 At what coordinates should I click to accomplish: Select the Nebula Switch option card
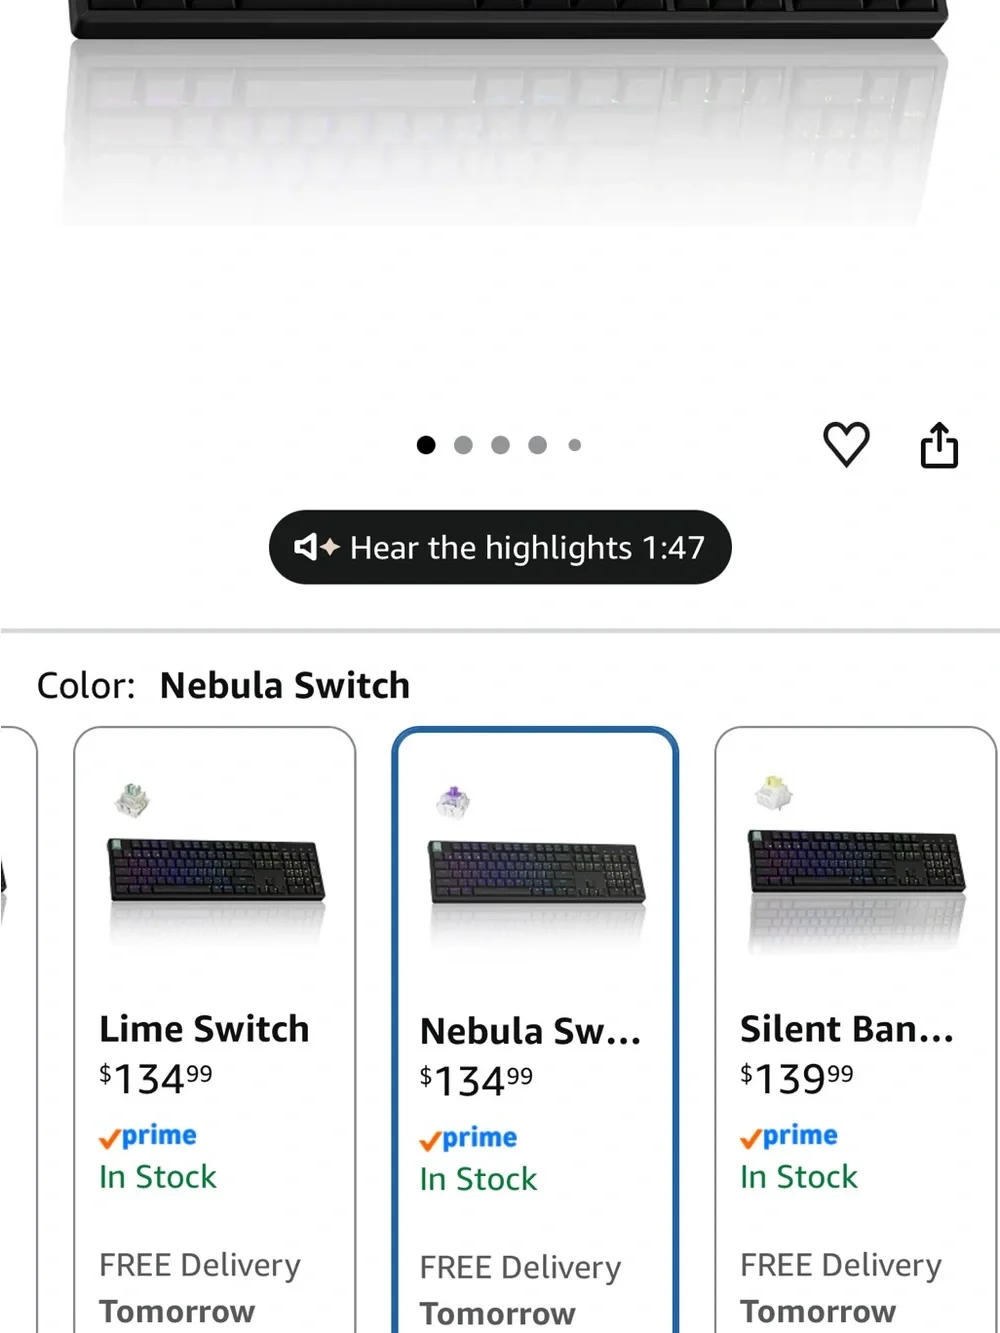click(x=535, y=1030)
